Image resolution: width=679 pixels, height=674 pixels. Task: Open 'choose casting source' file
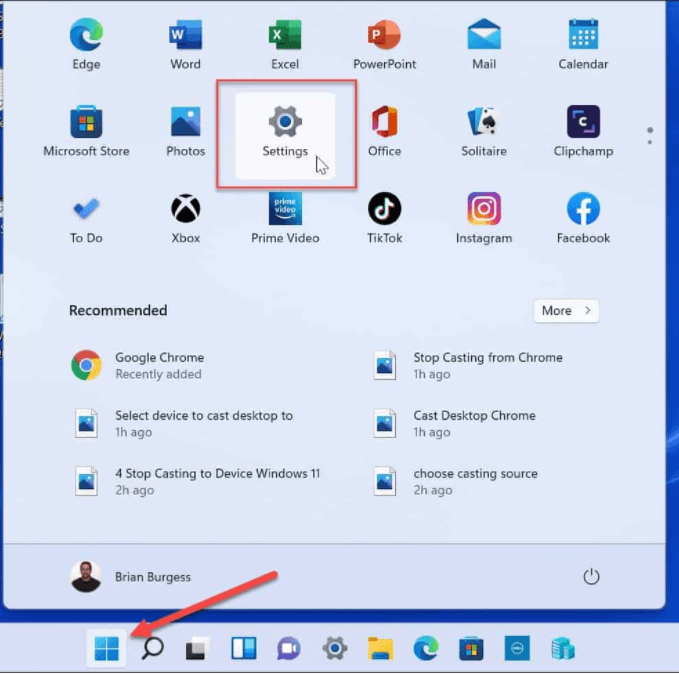tap(456, 481)
